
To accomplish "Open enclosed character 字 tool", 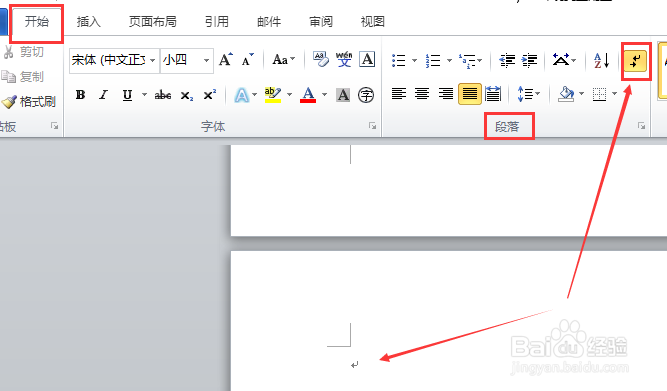I will (x=366, y=95).
